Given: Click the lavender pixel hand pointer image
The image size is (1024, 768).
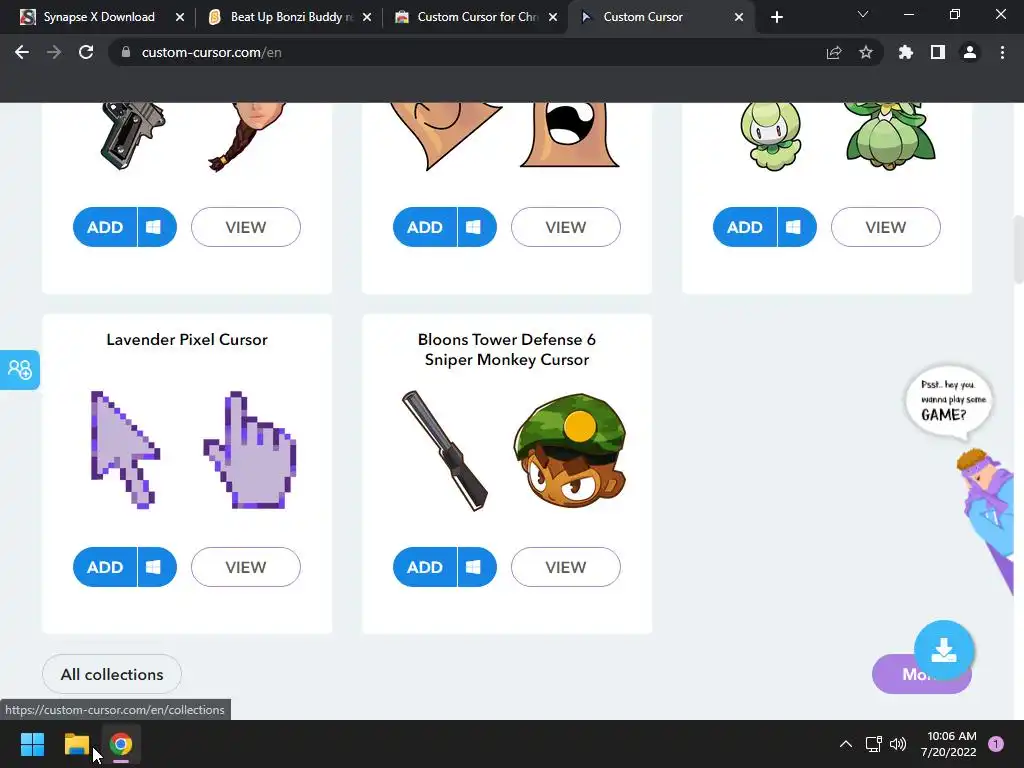Looking at the screenshot, I should click(x=250, y=449).
